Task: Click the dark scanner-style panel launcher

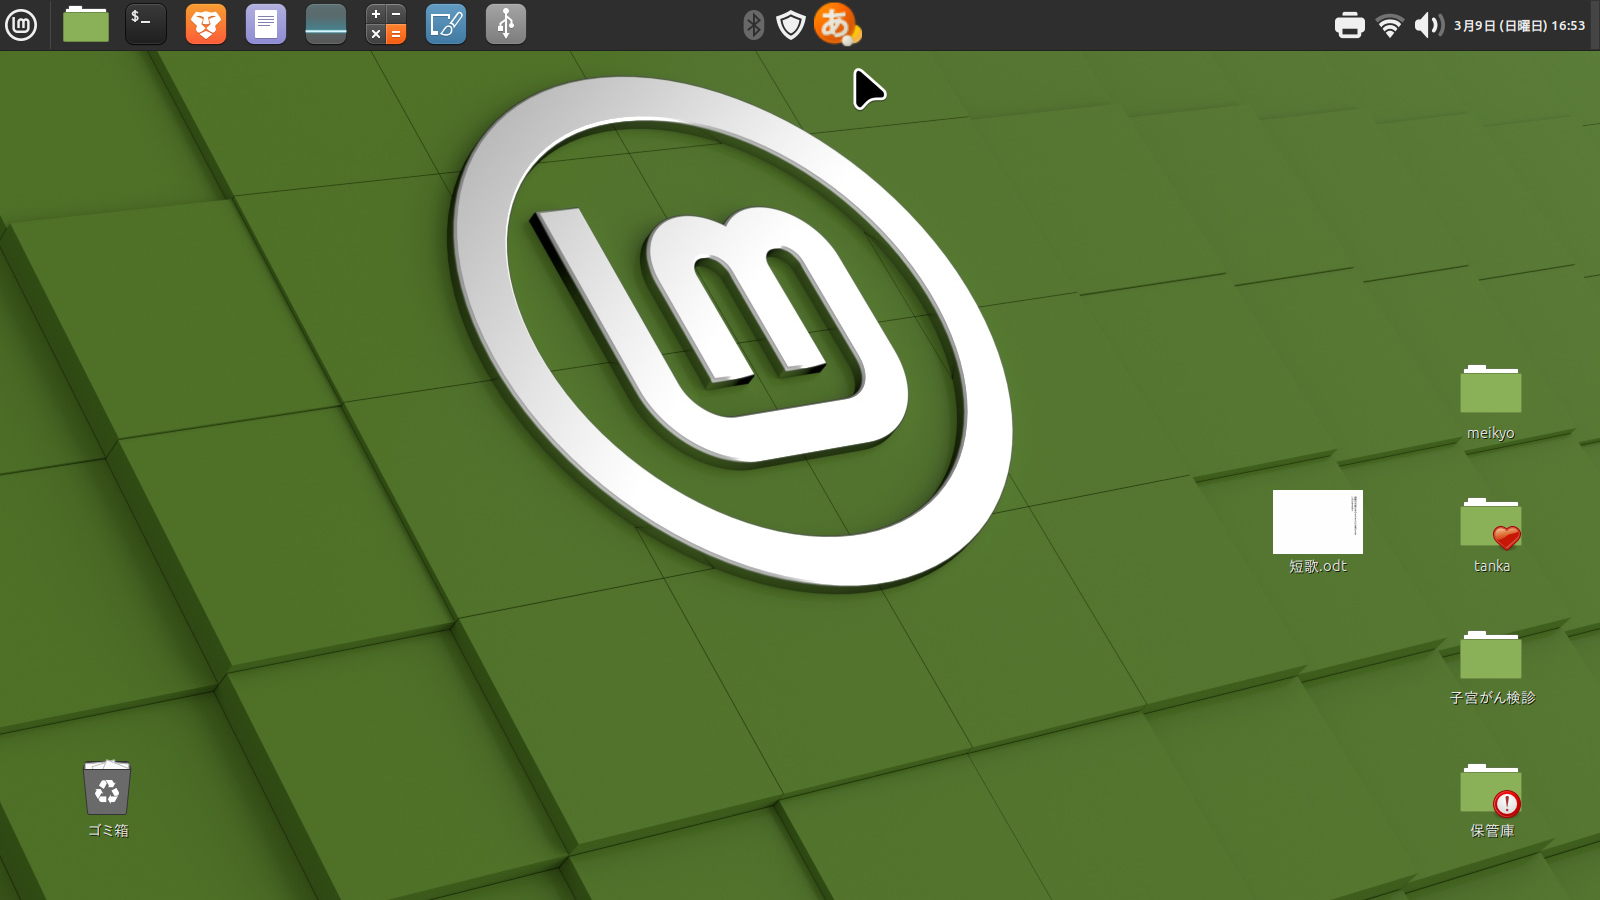Action: 326,24
